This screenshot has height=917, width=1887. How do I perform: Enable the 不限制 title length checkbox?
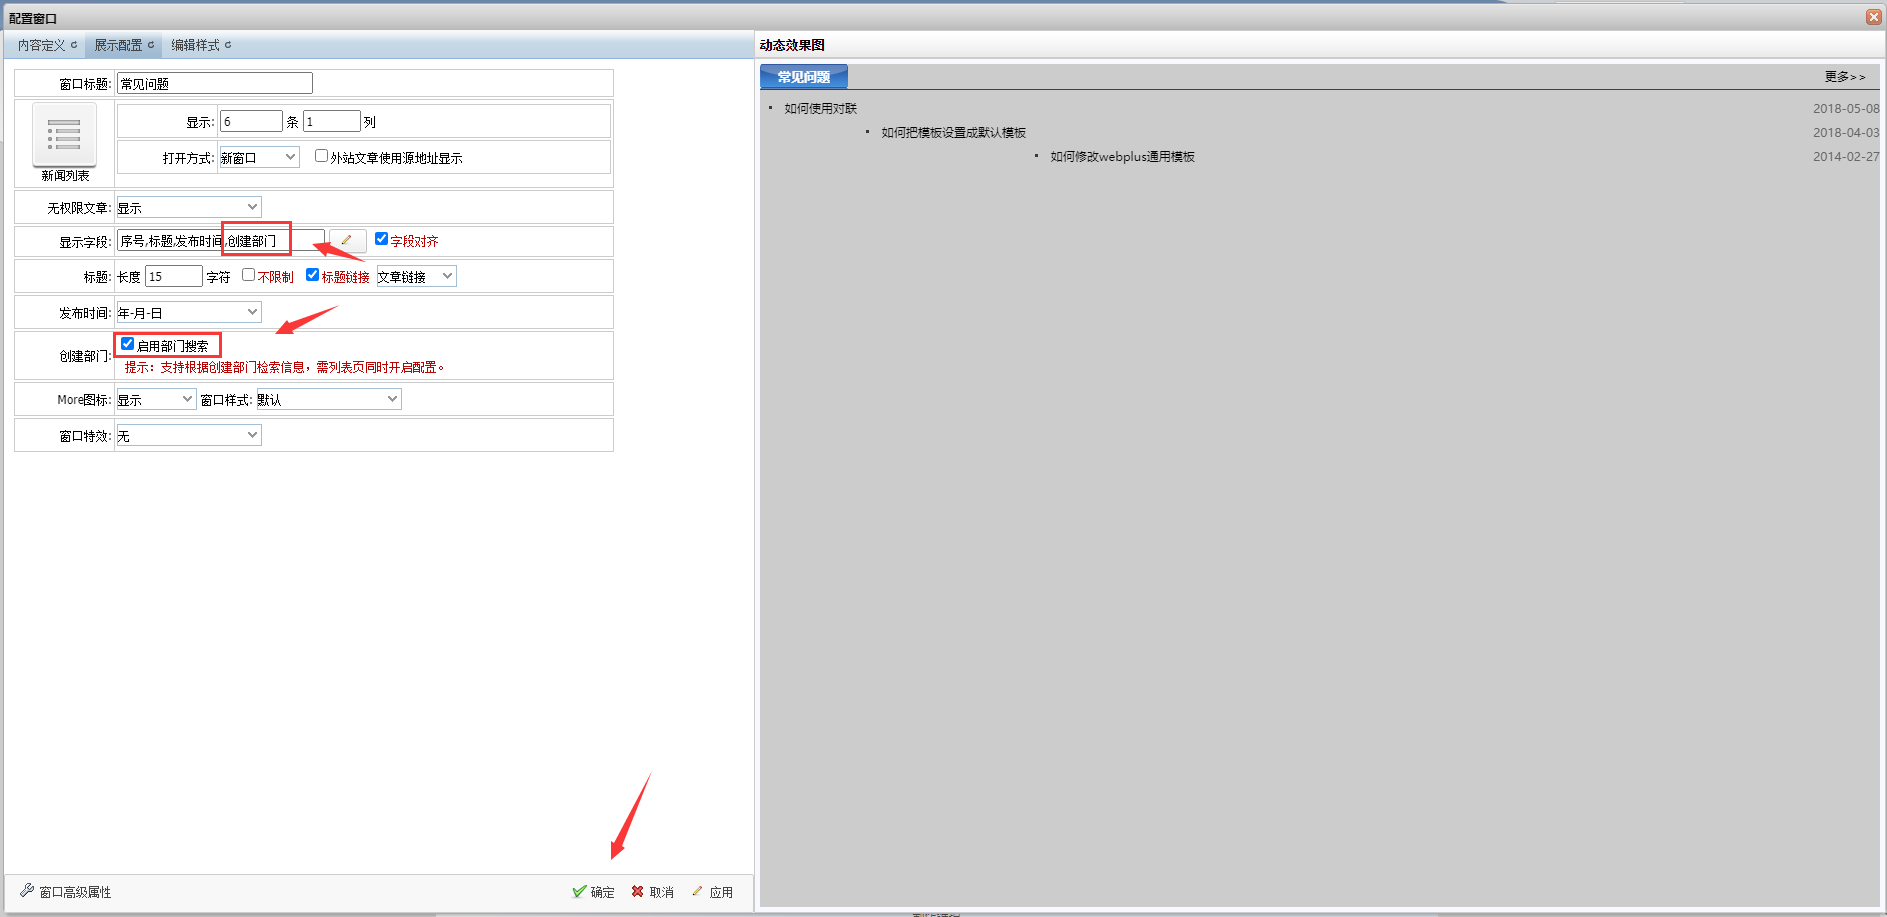pyautogui.click(x=248, y=275)
